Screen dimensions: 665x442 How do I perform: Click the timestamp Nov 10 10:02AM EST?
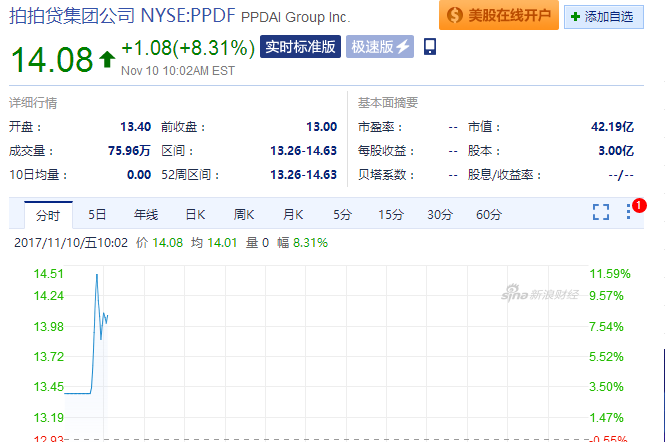(178, 70)
